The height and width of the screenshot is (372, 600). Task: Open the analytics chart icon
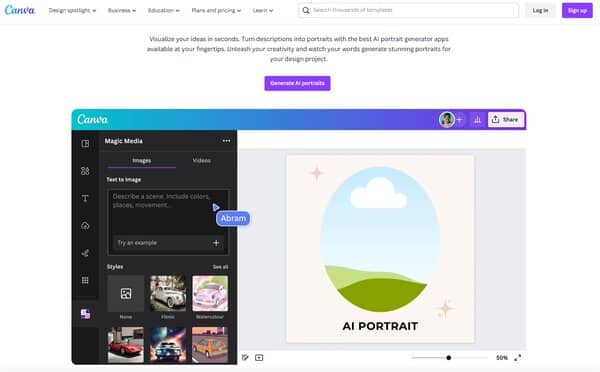point(477,120)
